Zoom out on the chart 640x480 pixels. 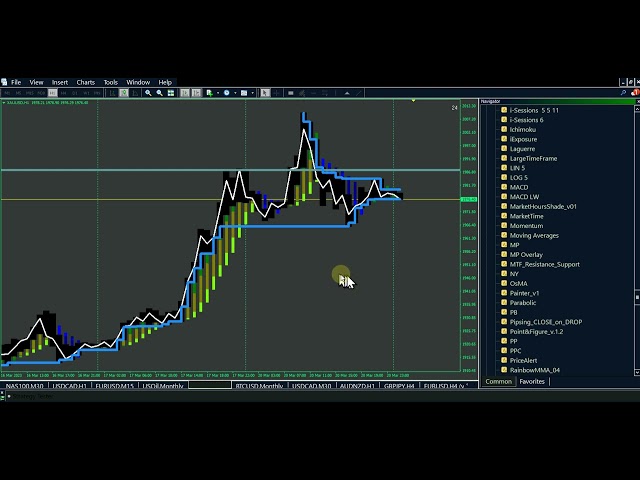[x=160, y=93]
